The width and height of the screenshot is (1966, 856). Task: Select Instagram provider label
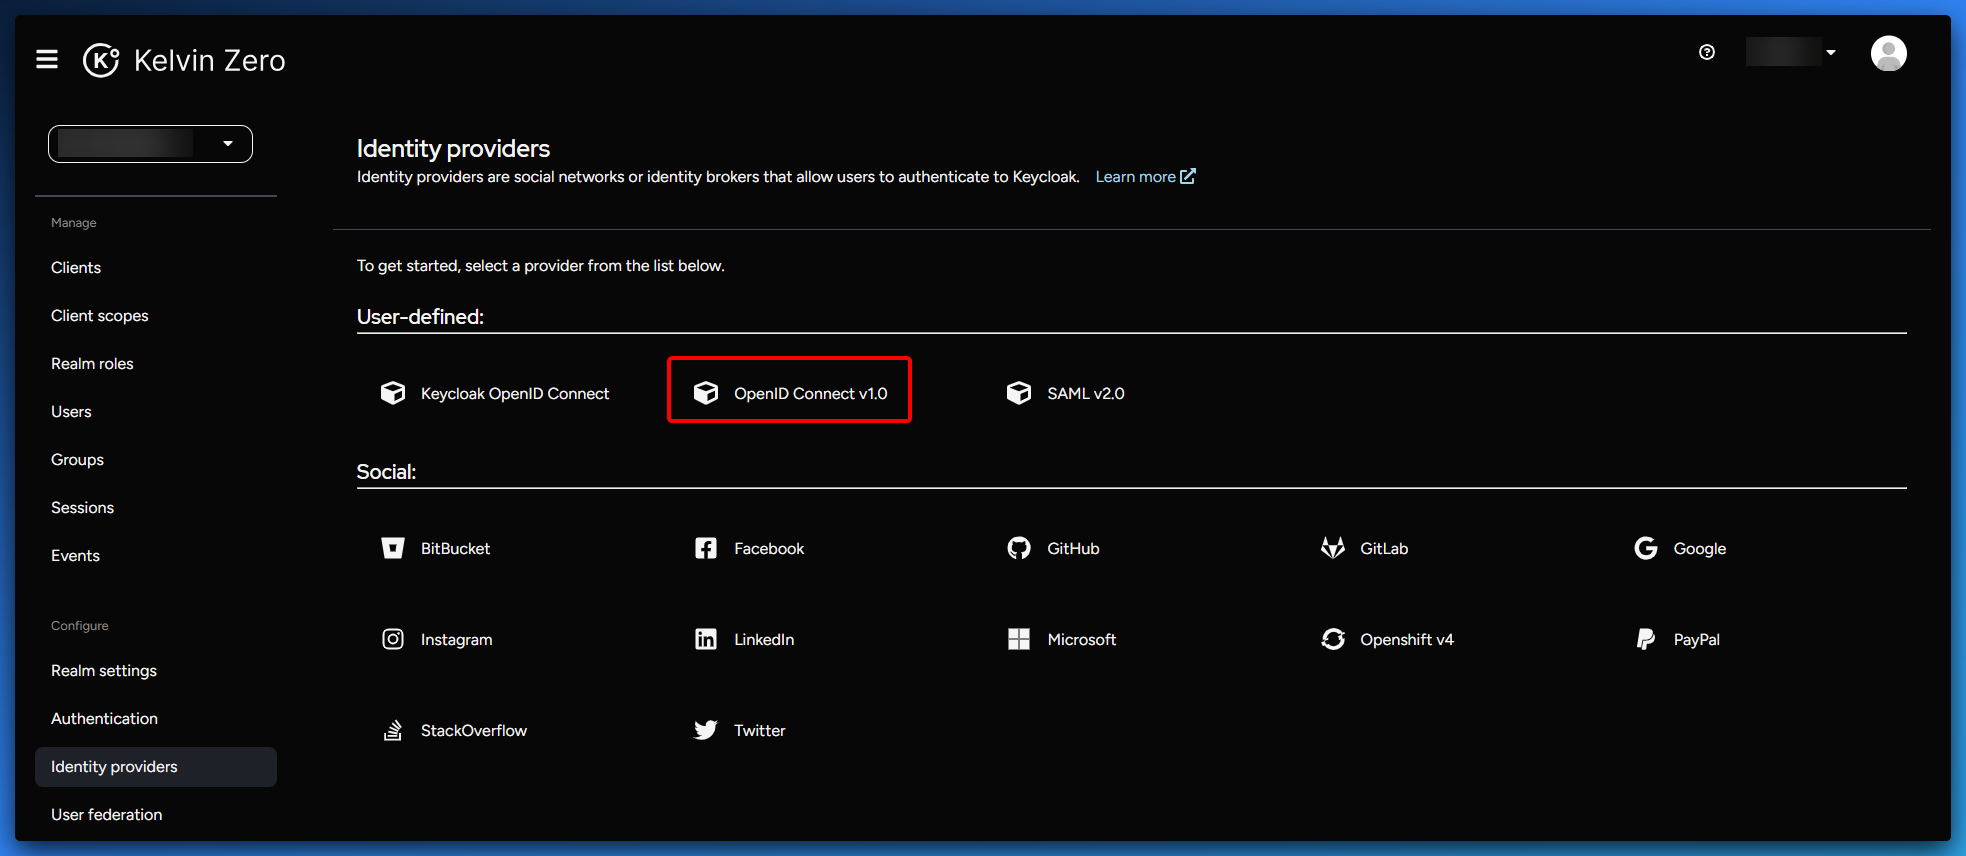(456, 640)
